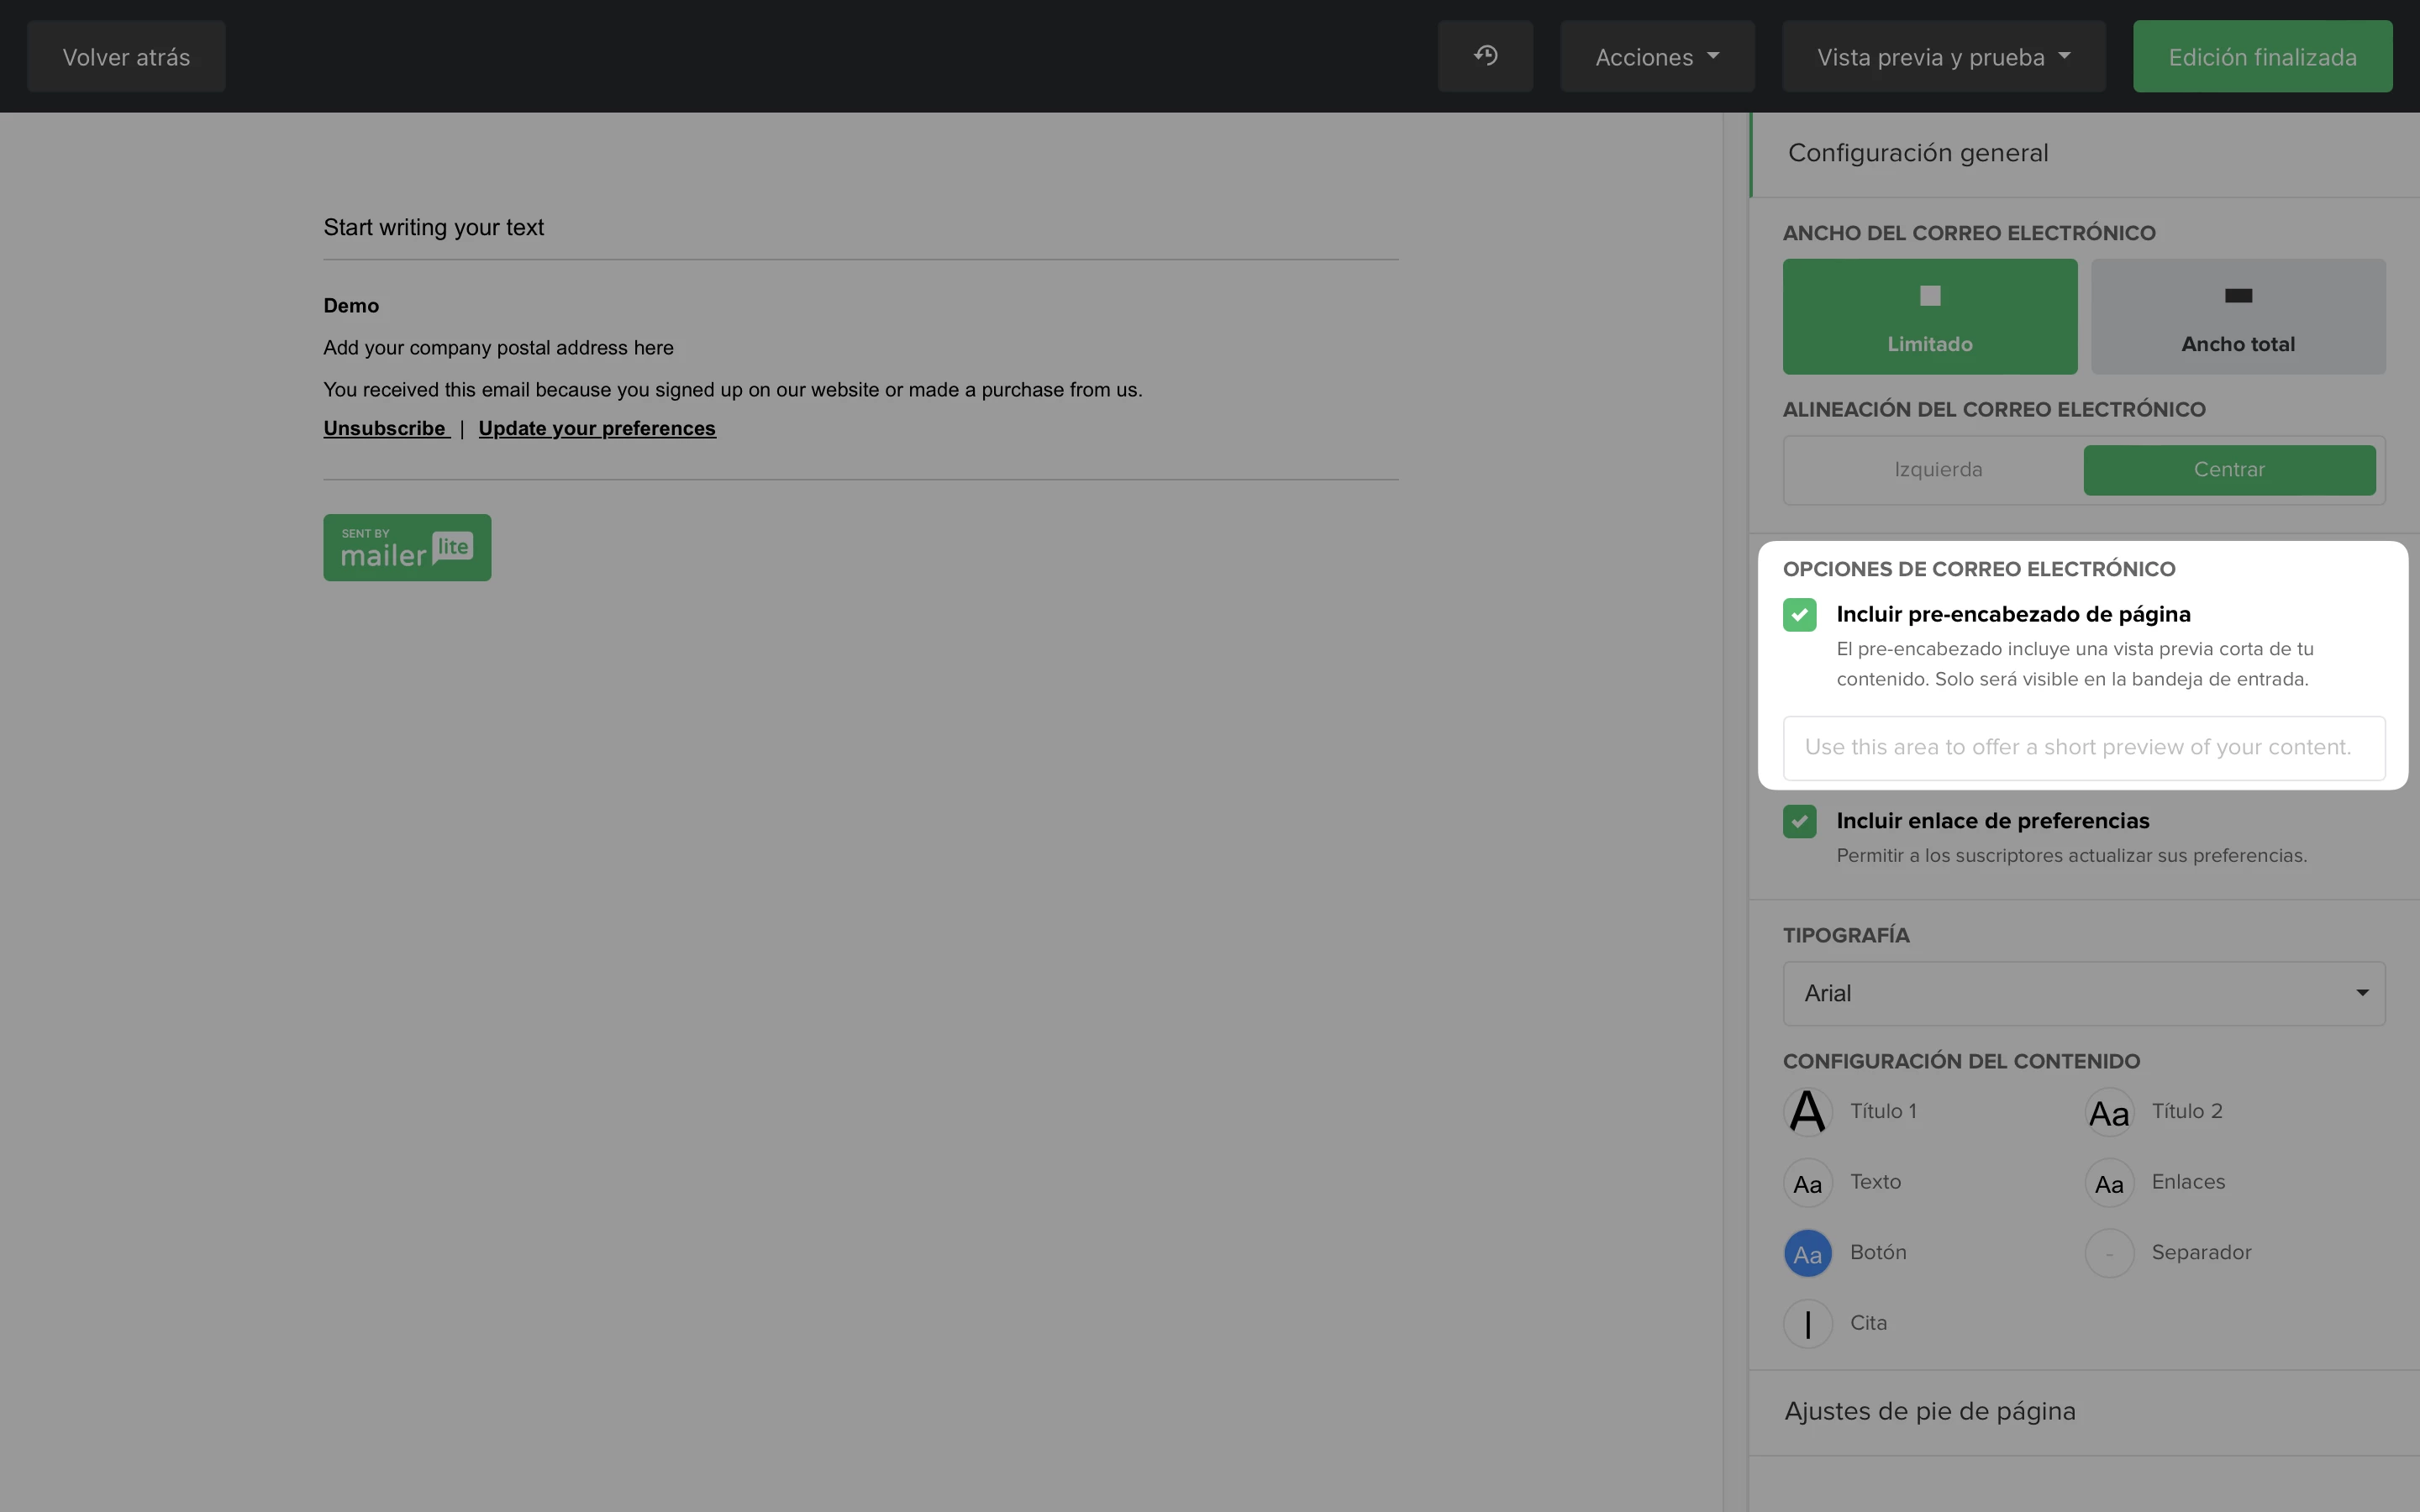Click the Edición finalizada button

2261,57
